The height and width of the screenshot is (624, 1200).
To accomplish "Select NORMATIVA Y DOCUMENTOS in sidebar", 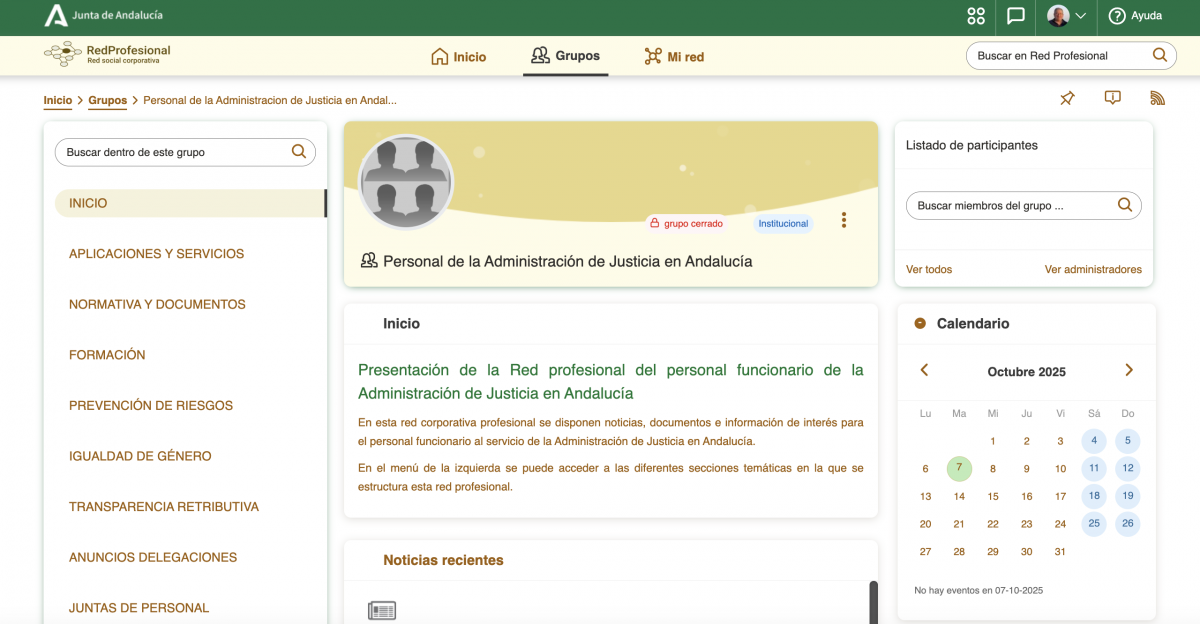I will 157,304.
